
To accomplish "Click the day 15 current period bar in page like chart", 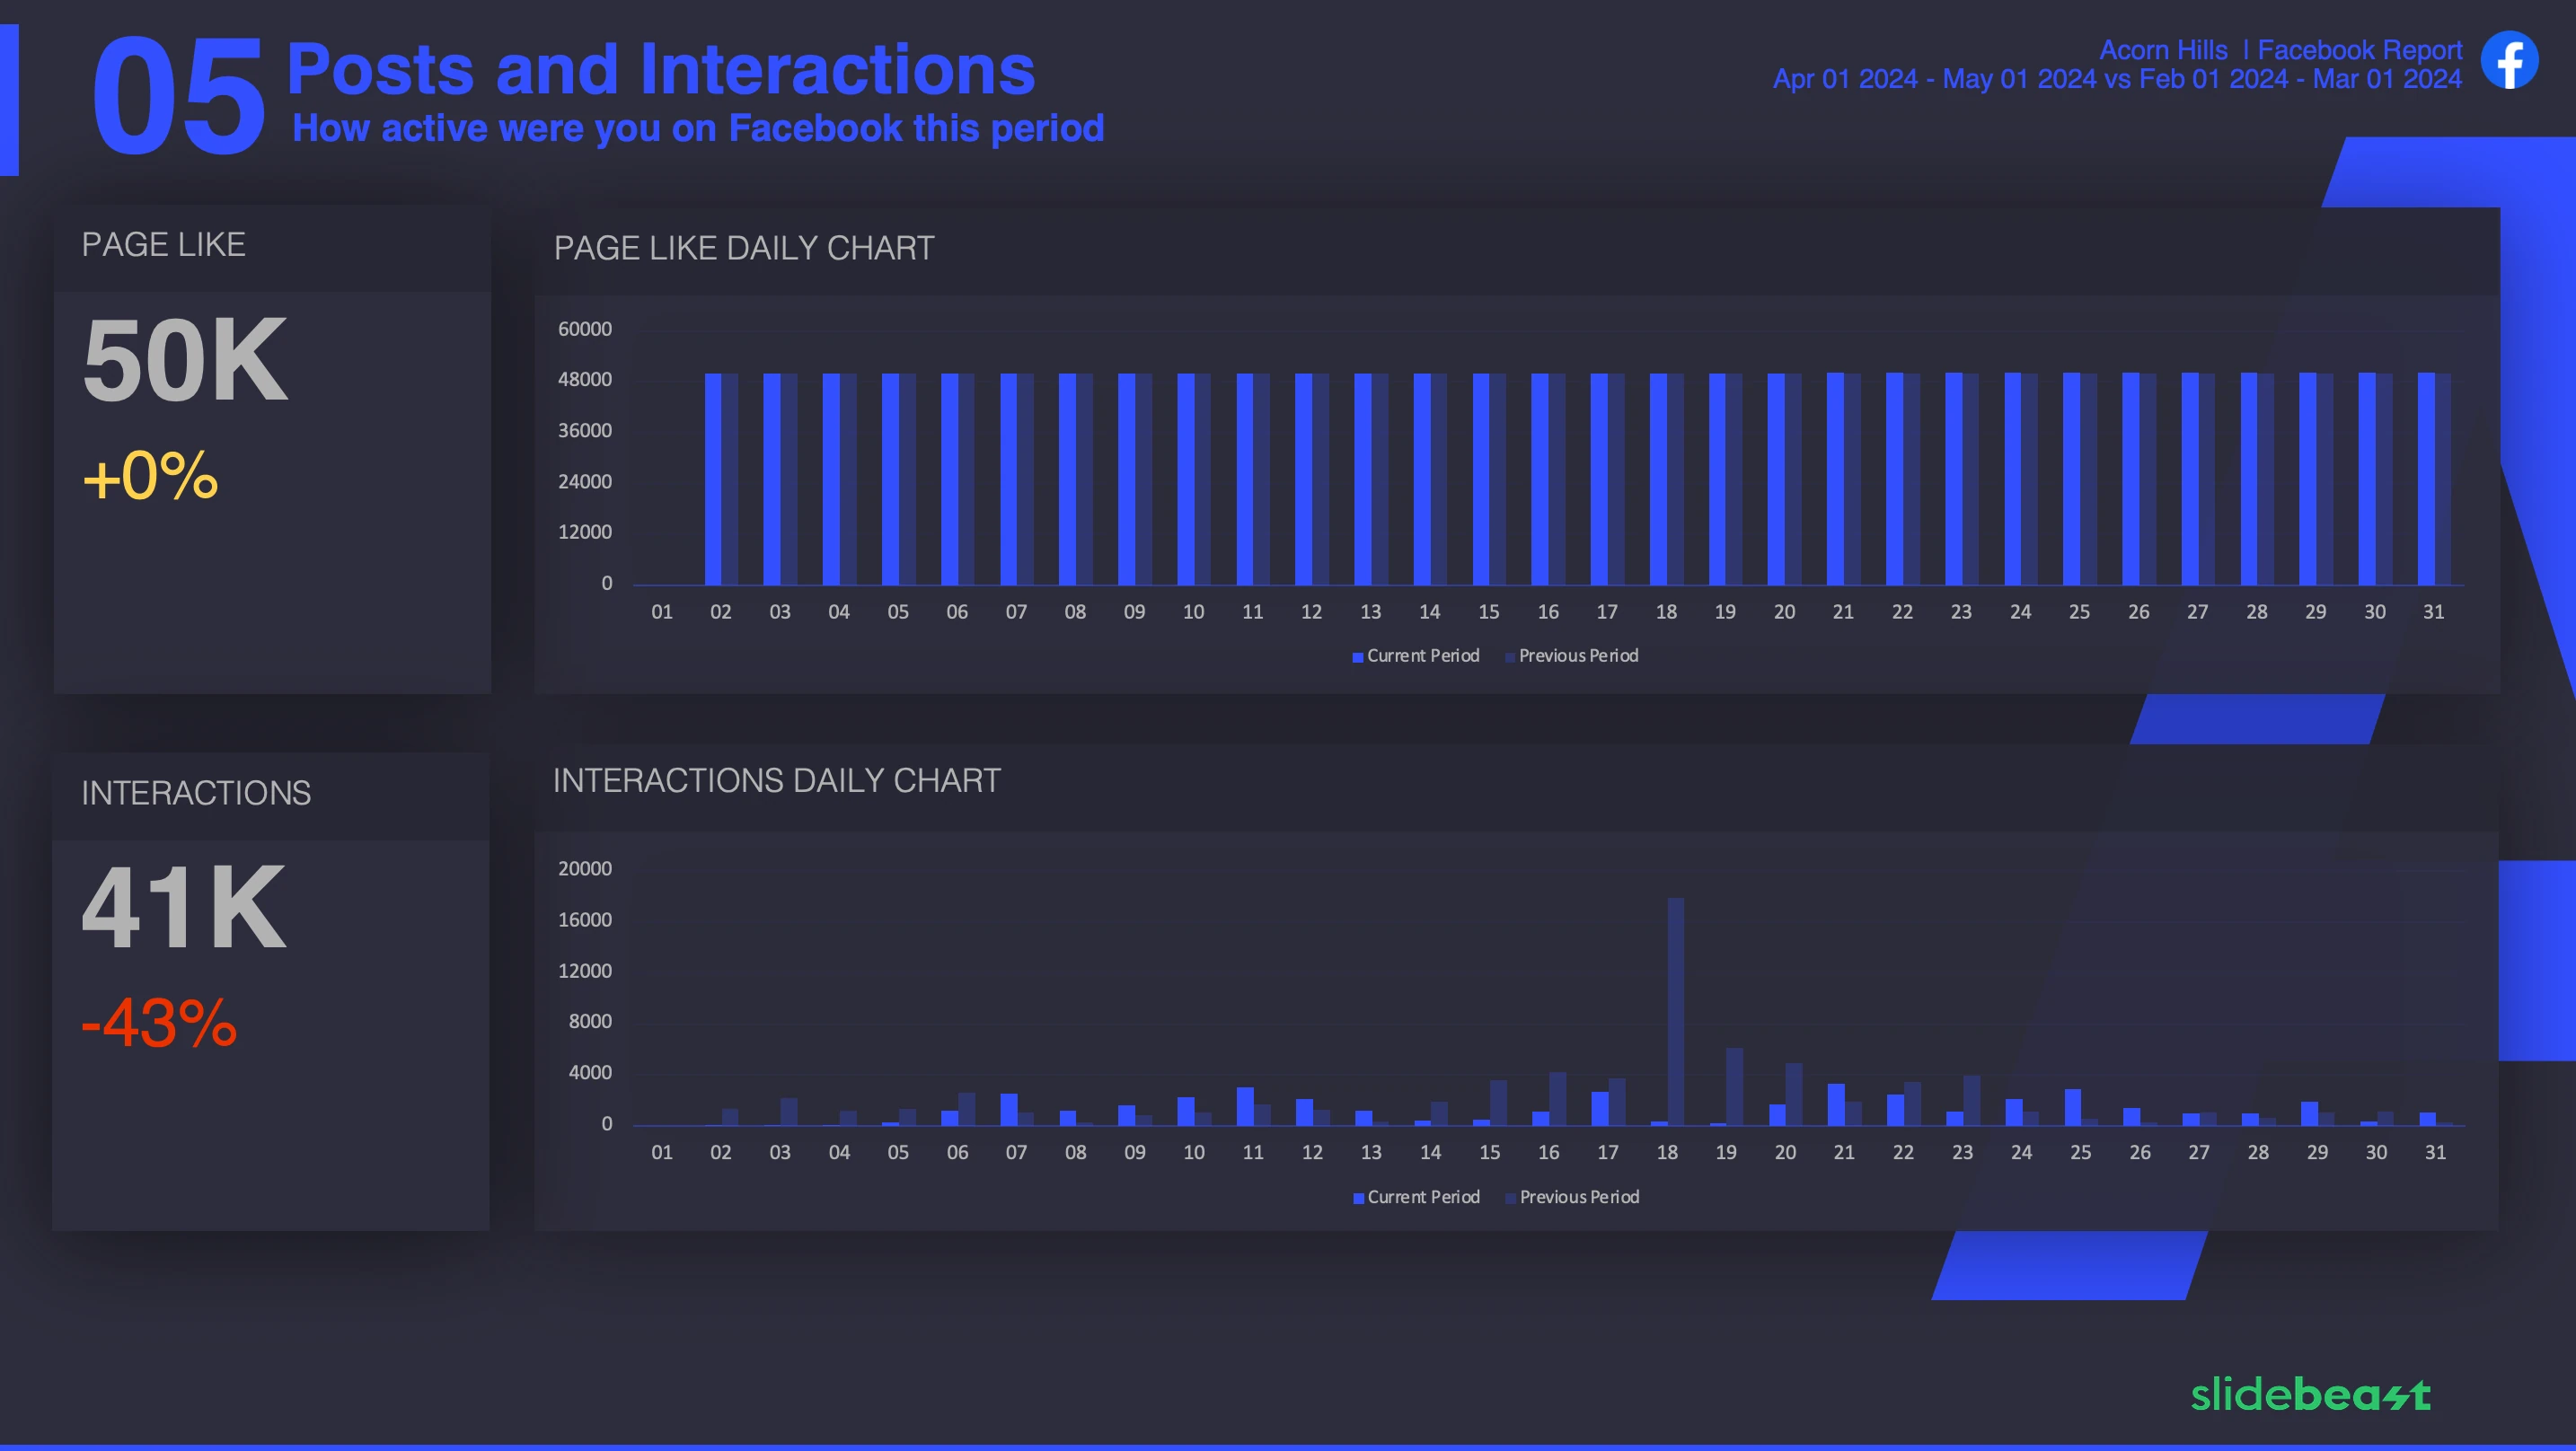I will click(x=1481, y=479).
